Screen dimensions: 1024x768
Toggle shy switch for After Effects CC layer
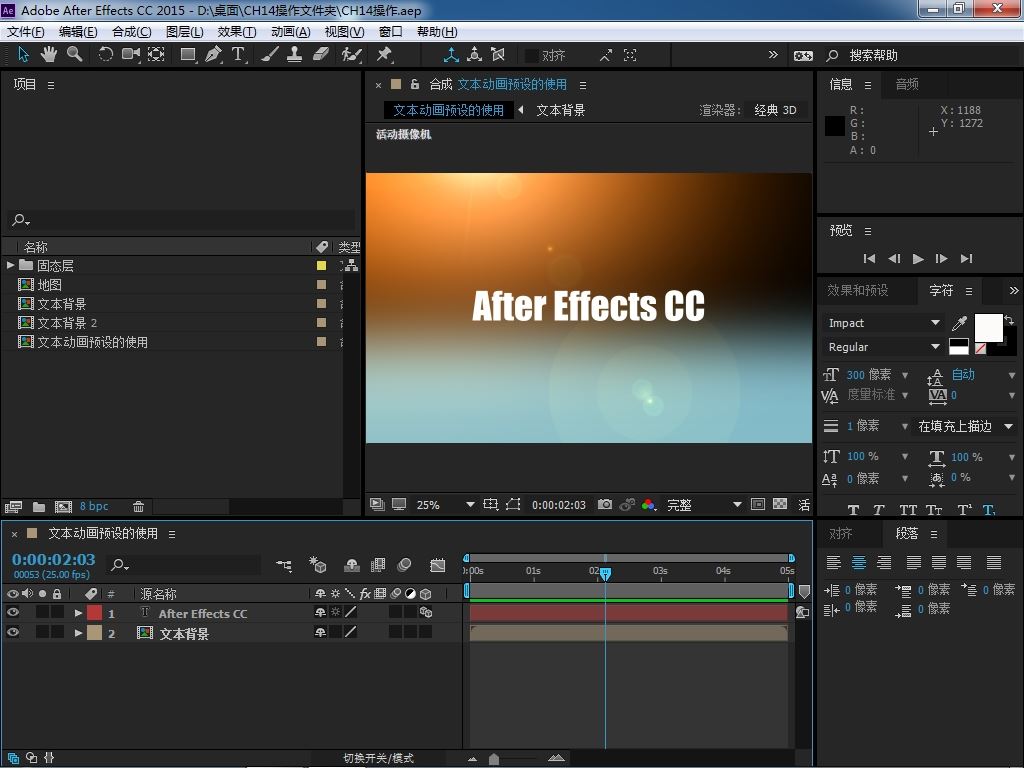click(320, 613)
